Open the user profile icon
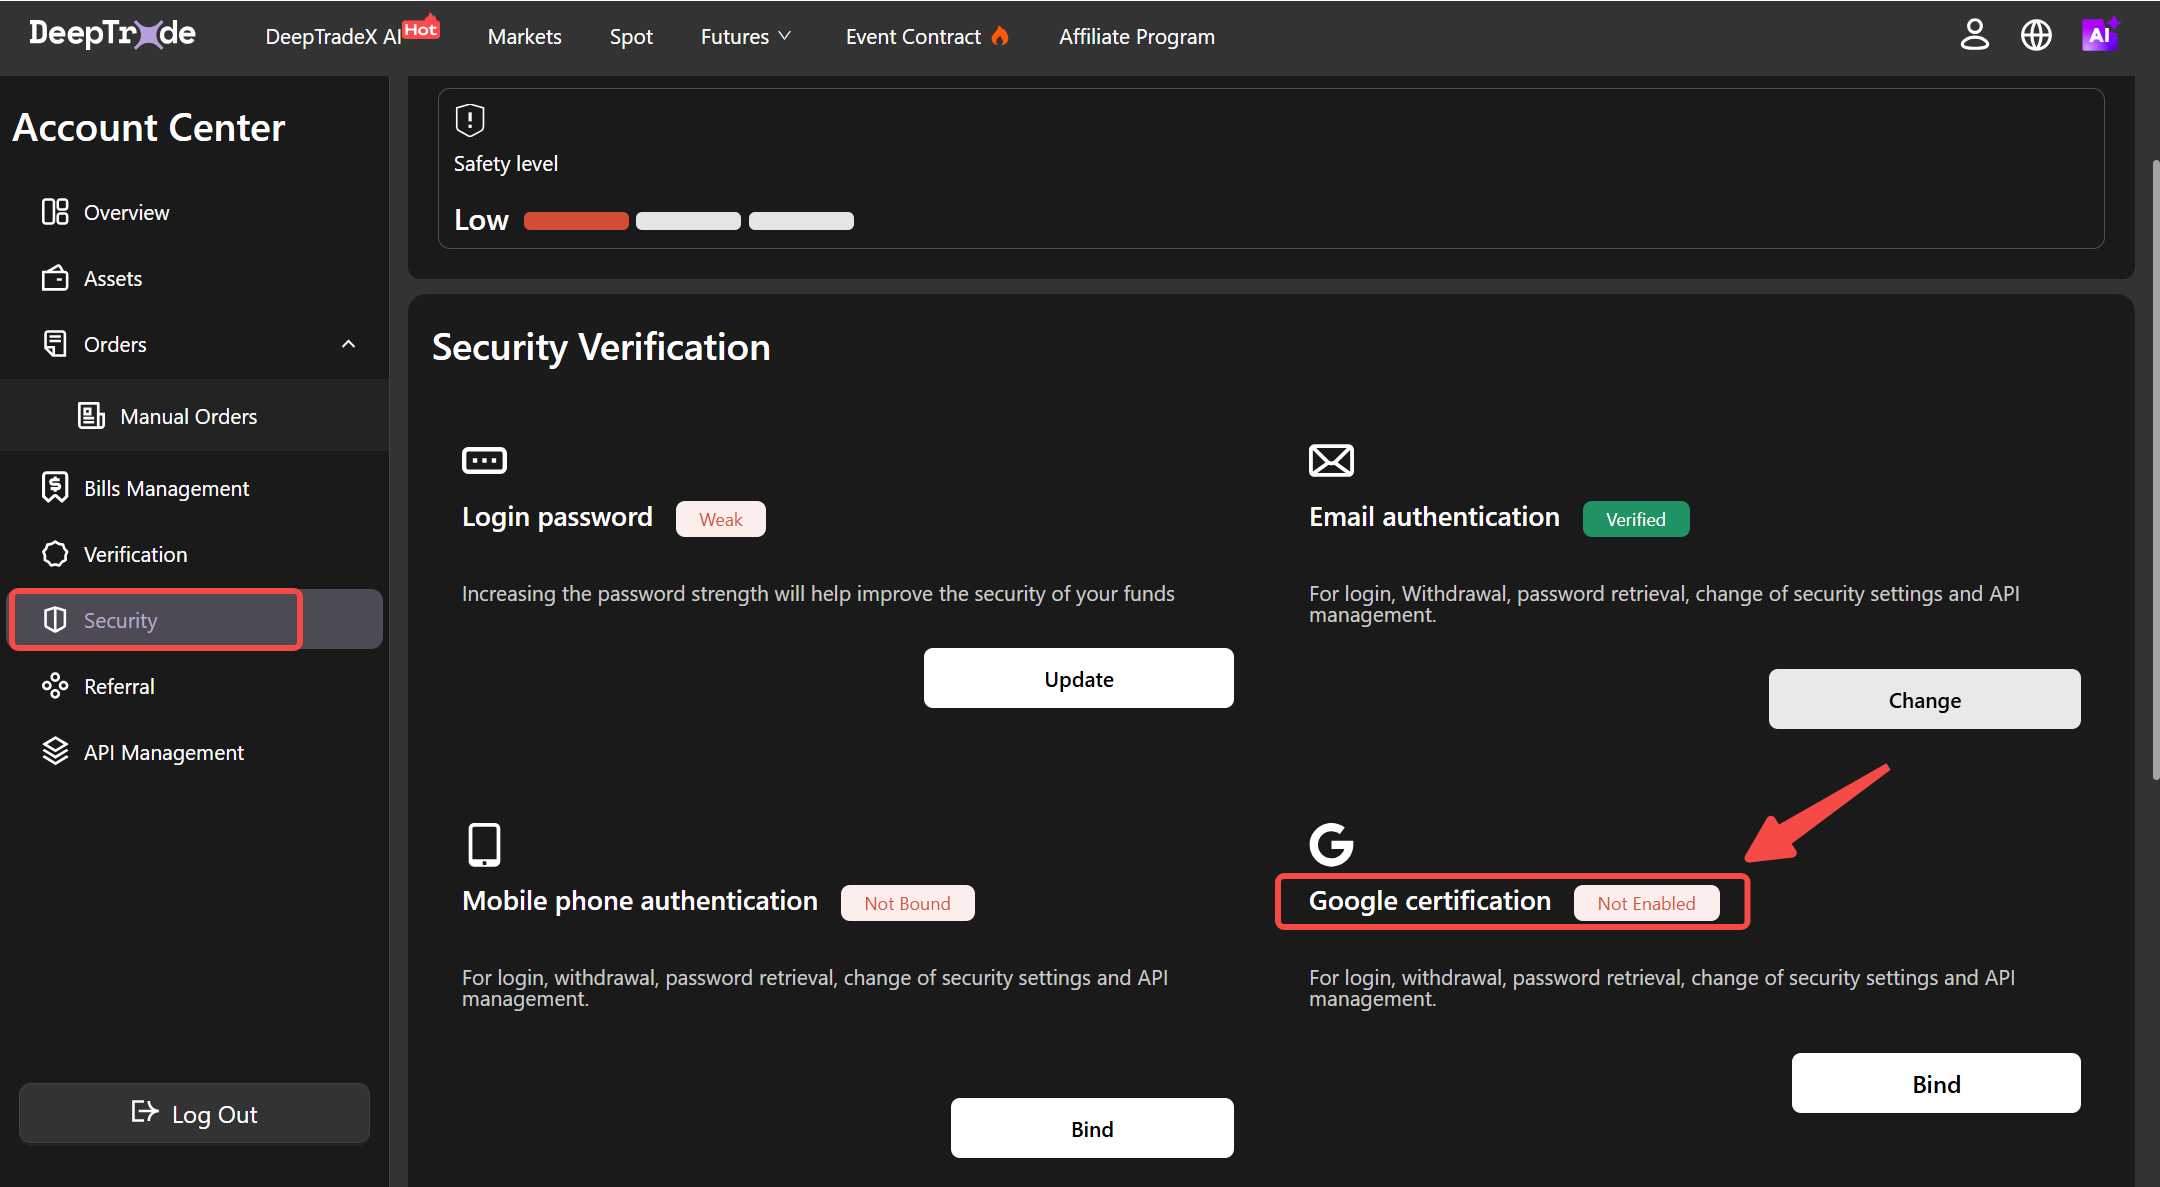Viewport: 2160px width, 1187px height. pyautogui.click(x=1974, y=35)
